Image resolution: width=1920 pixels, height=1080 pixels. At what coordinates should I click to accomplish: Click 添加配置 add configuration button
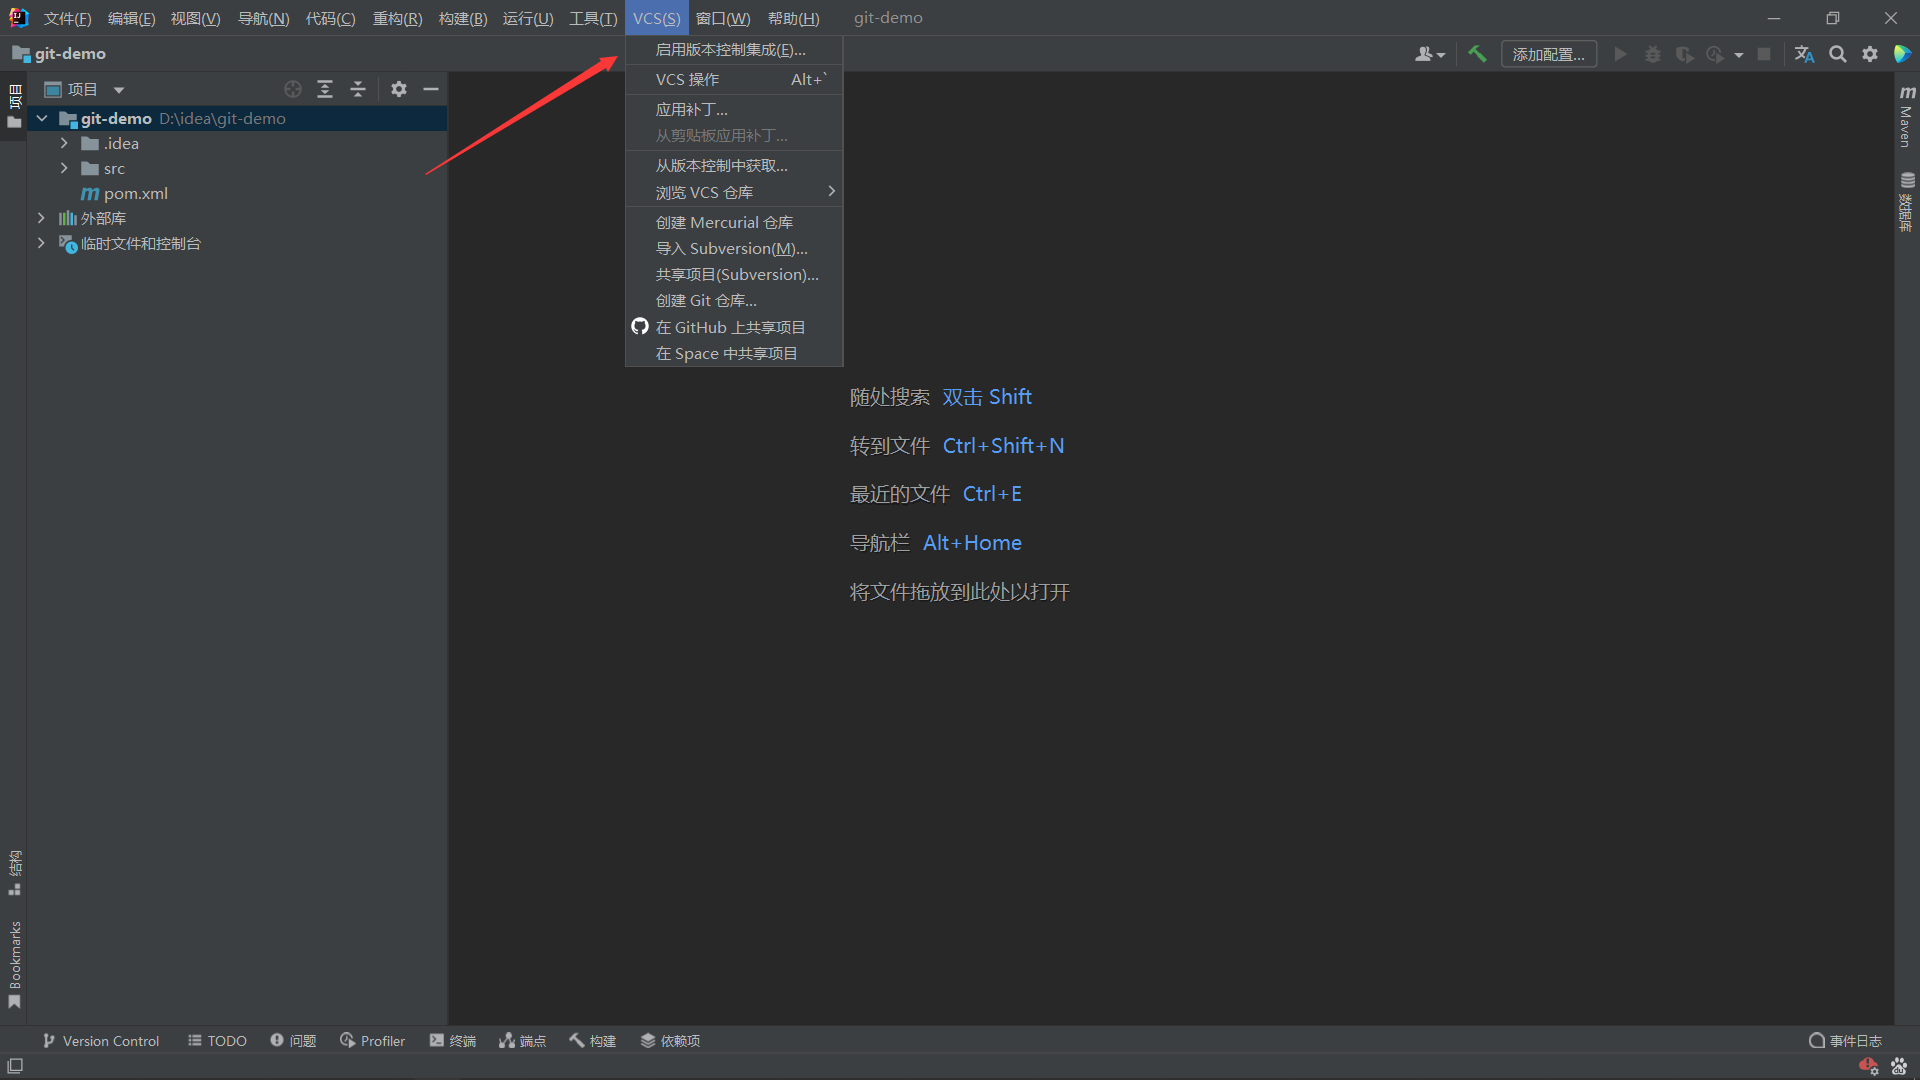point(1548,54)
